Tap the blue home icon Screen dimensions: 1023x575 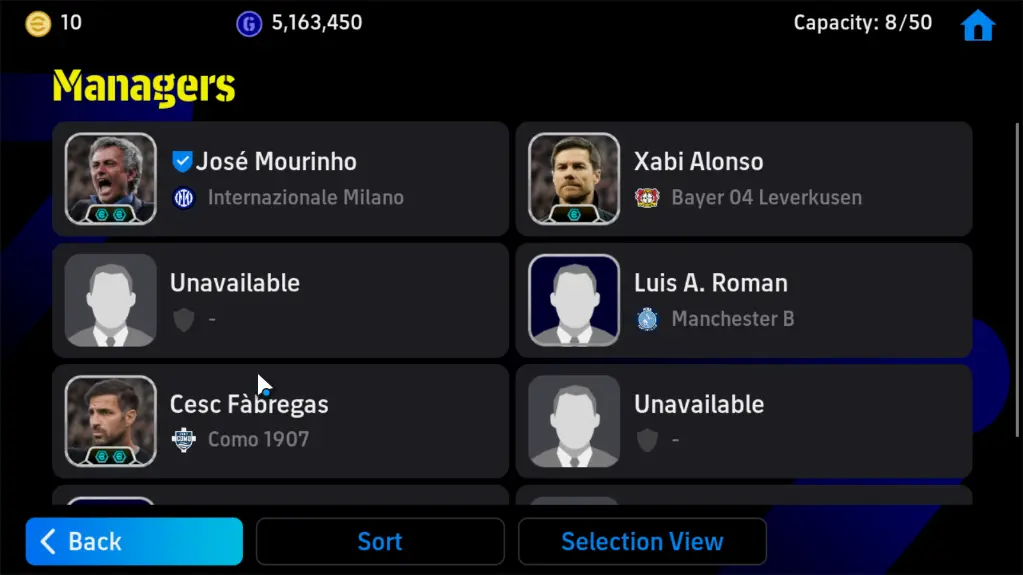pos(977,25)
